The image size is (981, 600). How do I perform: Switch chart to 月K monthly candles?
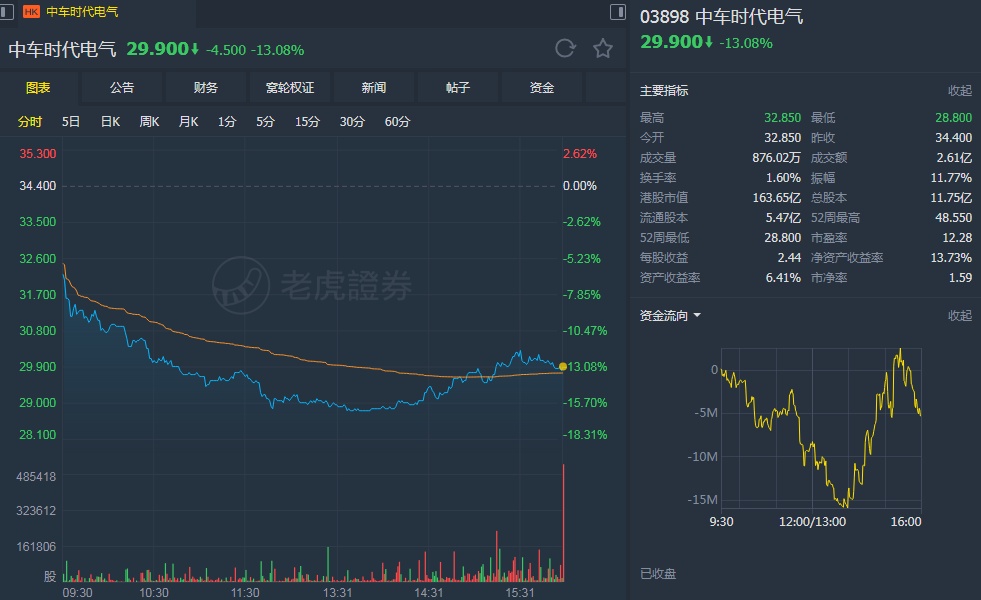(x=188, y=121)
